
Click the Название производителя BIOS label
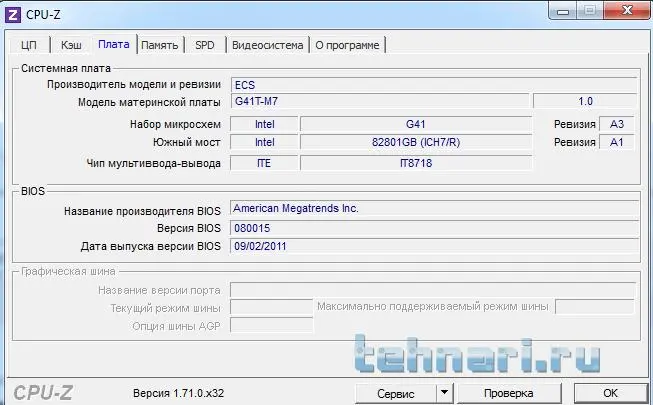point(142,211)
